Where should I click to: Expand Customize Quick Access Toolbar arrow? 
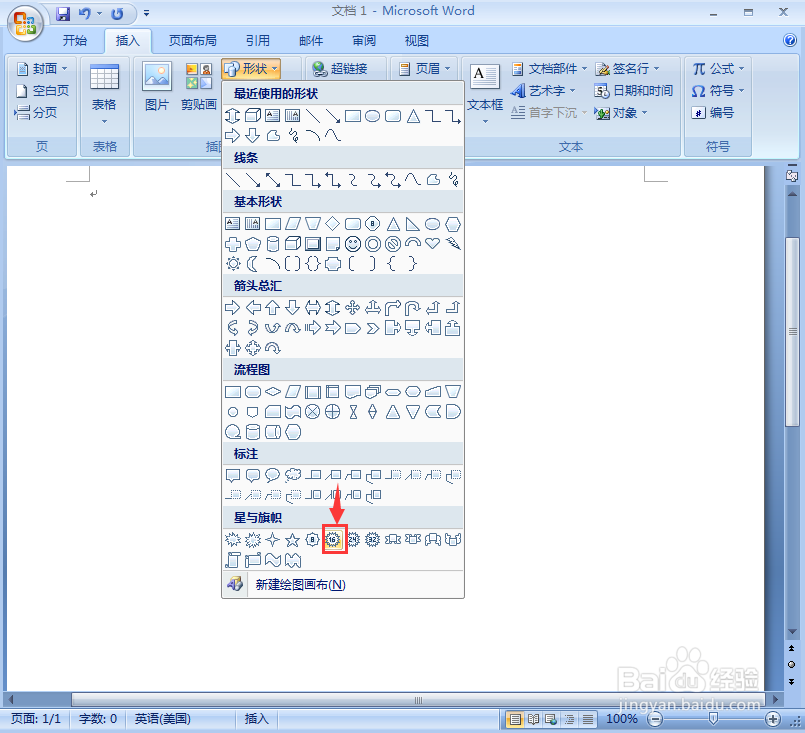tap(146, 13)
